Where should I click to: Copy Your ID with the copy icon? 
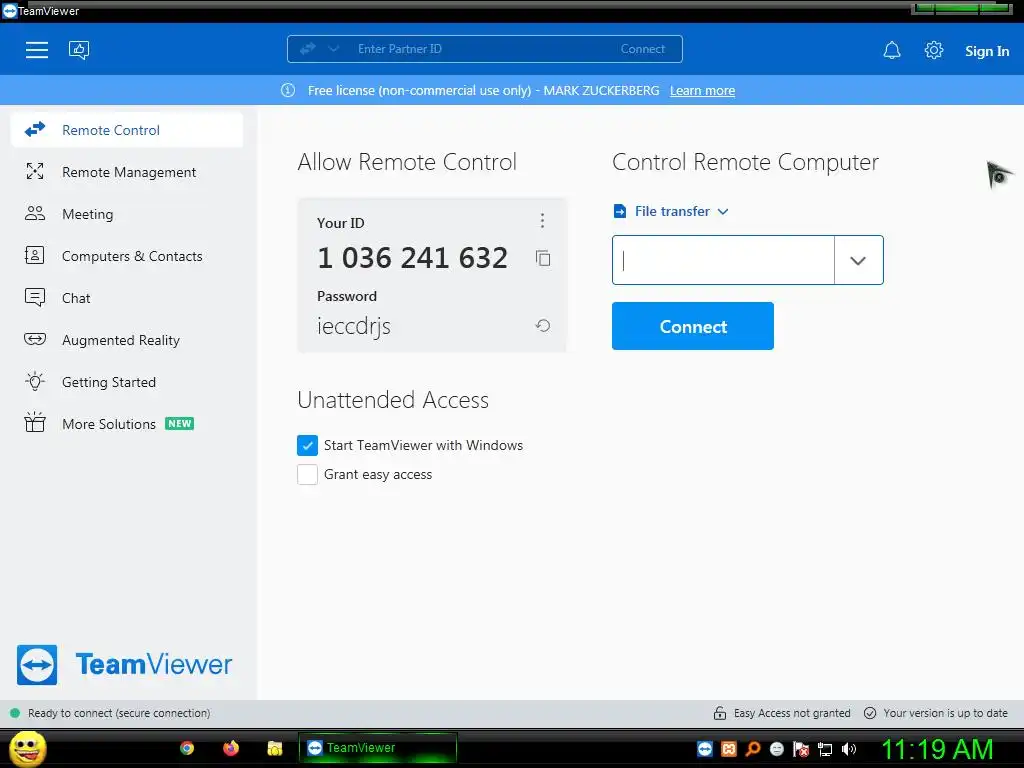(x=543, y=258)
